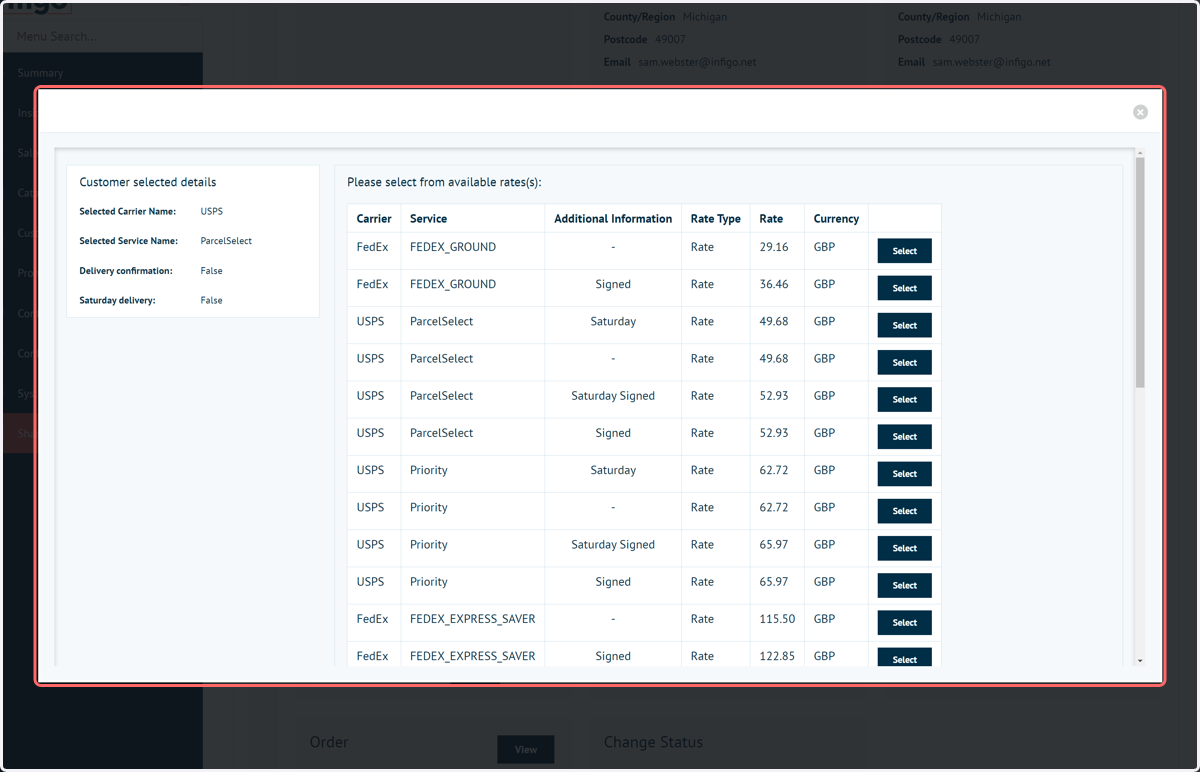This screenshot has width=1200, height=772.
Task: Click the Saturday delivery value False
Action: click(211, 300)
